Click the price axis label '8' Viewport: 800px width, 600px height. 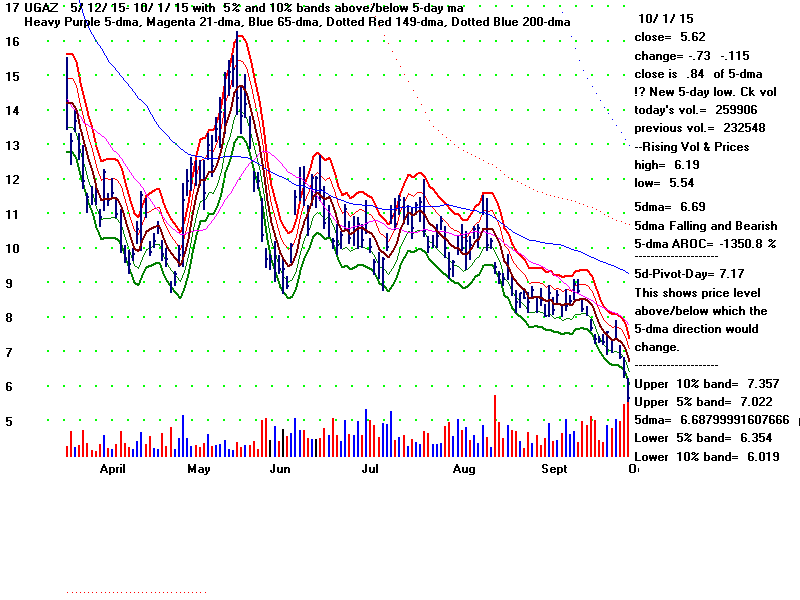pyautogui.click(x=9, y=318)
